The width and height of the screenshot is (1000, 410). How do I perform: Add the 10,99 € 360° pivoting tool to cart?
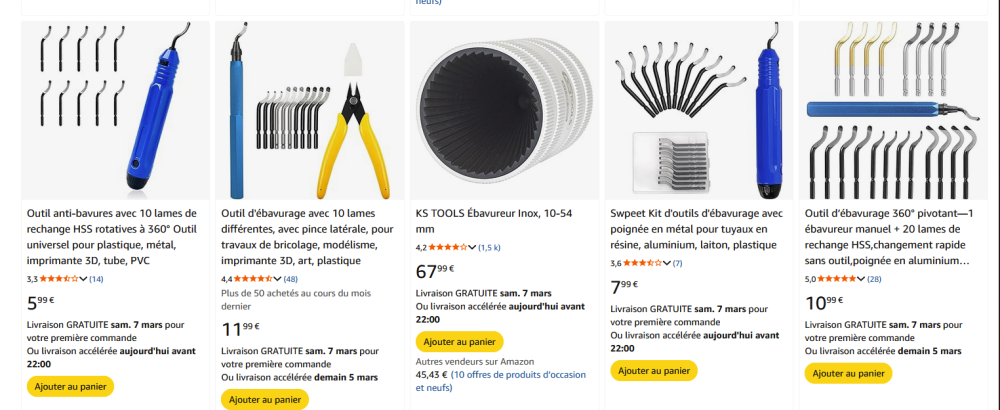click(848, 373)
